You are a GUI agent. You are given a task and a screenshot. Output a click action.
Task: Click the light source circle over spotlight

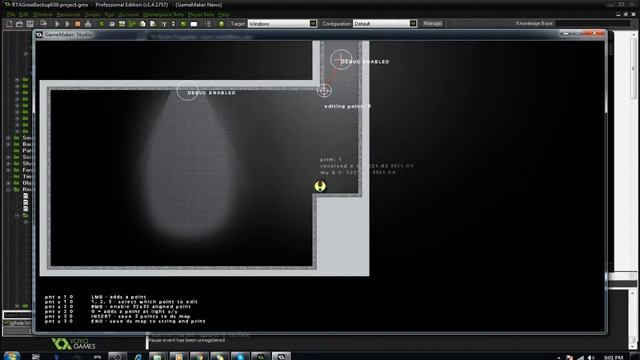188,91
